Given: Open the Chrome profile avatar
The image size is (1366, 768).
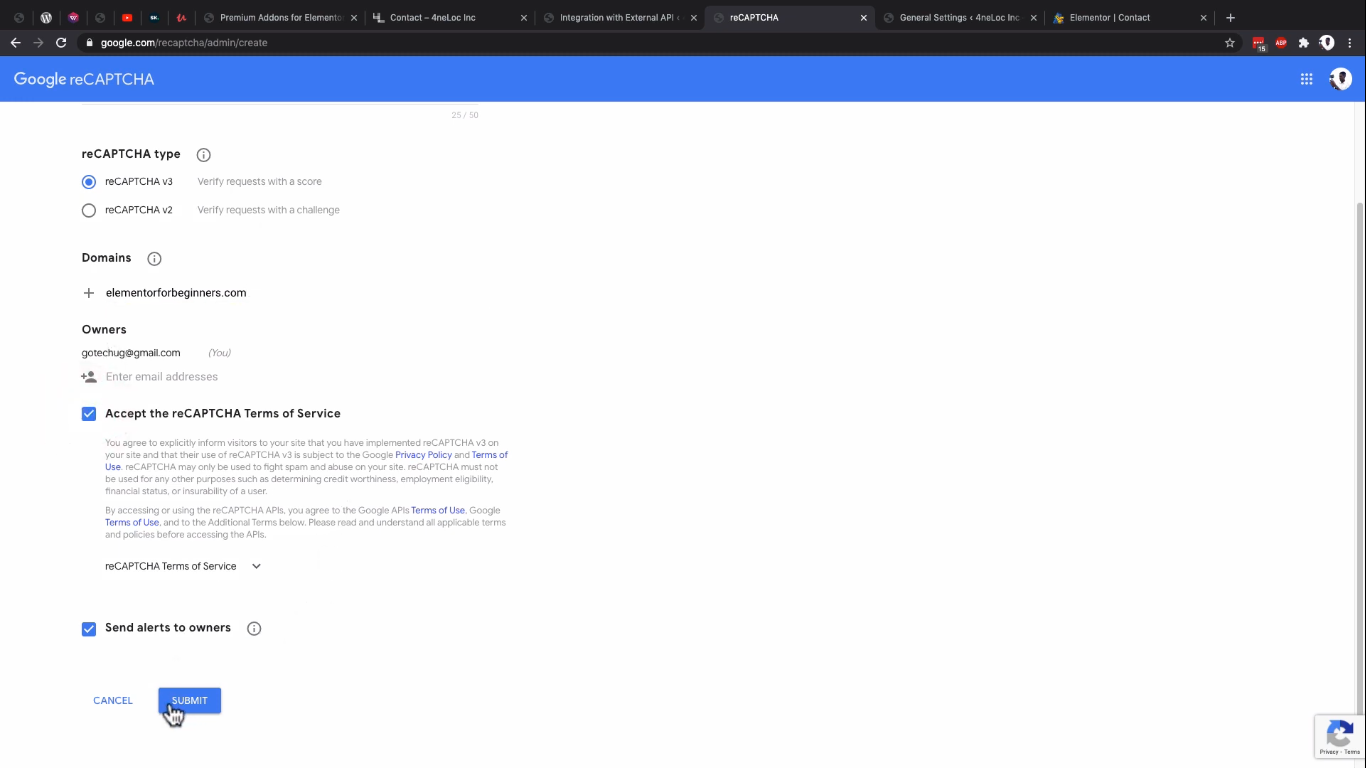Looking at the screenshot, I should [x=1327, y=43].
